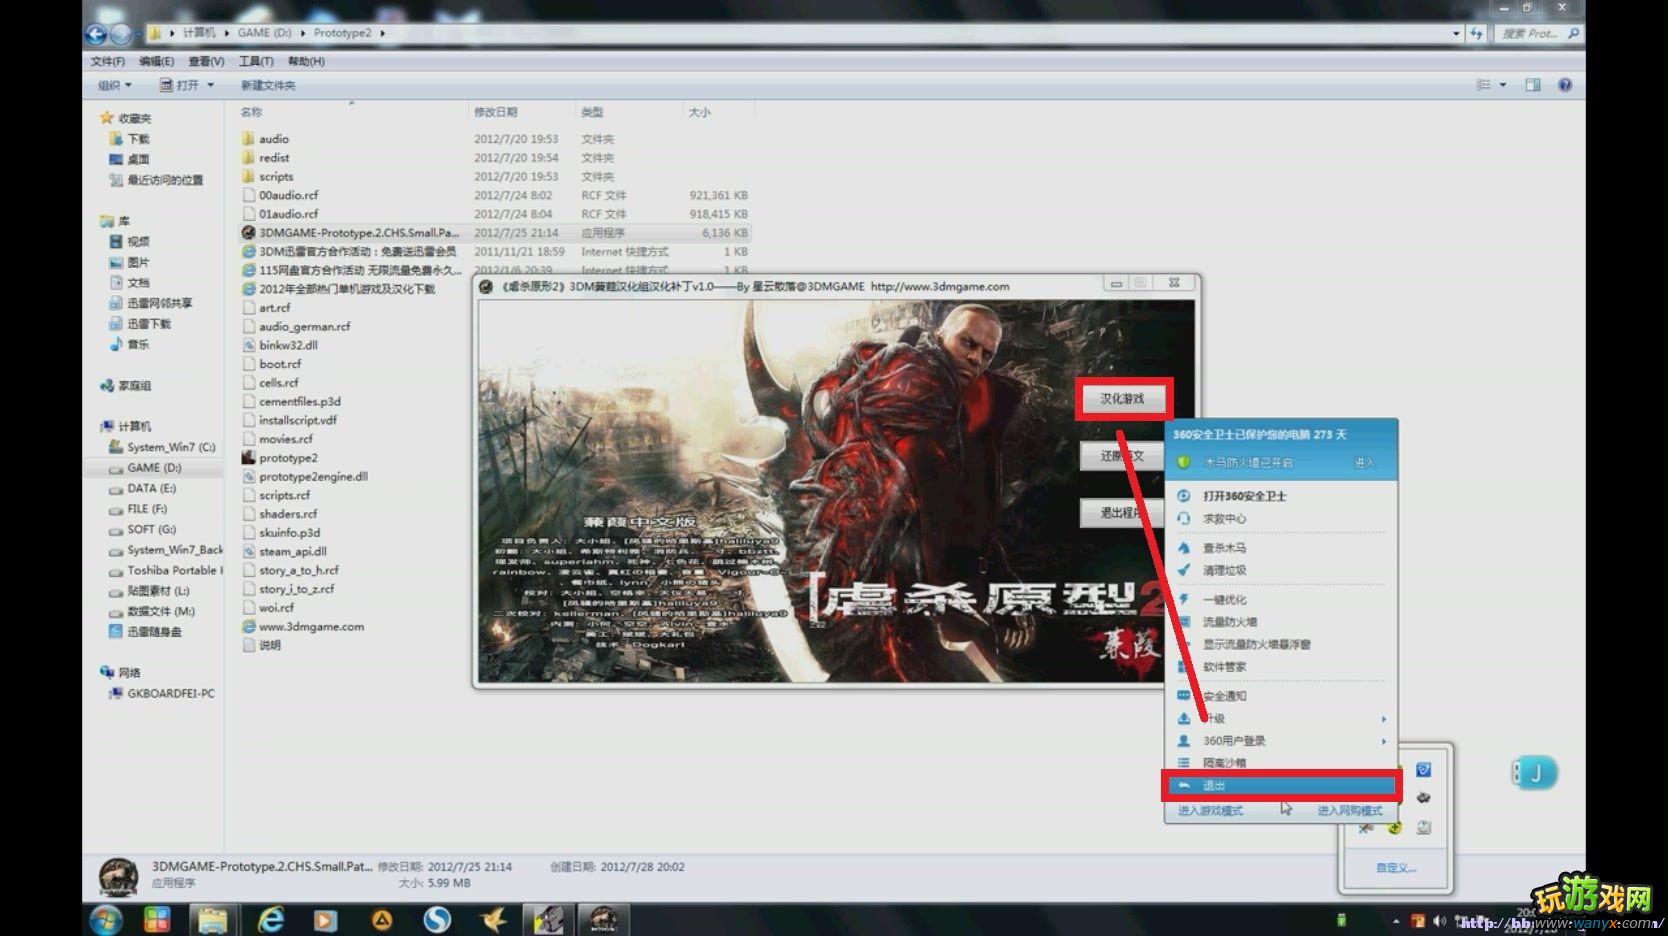Click the safely remove hardware tray icon

pos(1341,920)
